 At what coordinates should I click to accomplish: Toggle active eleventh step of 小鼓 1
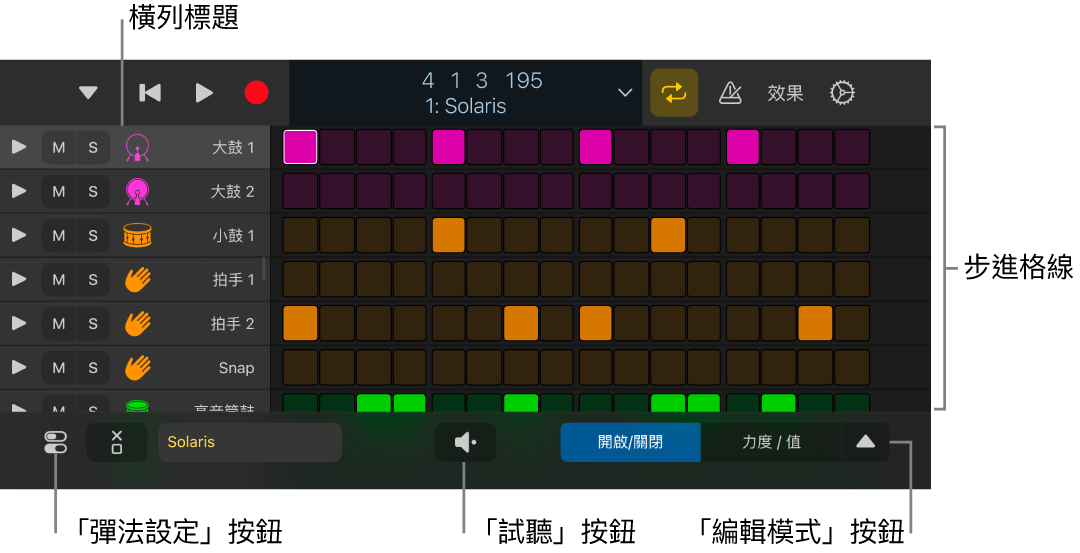pos(668,235)
